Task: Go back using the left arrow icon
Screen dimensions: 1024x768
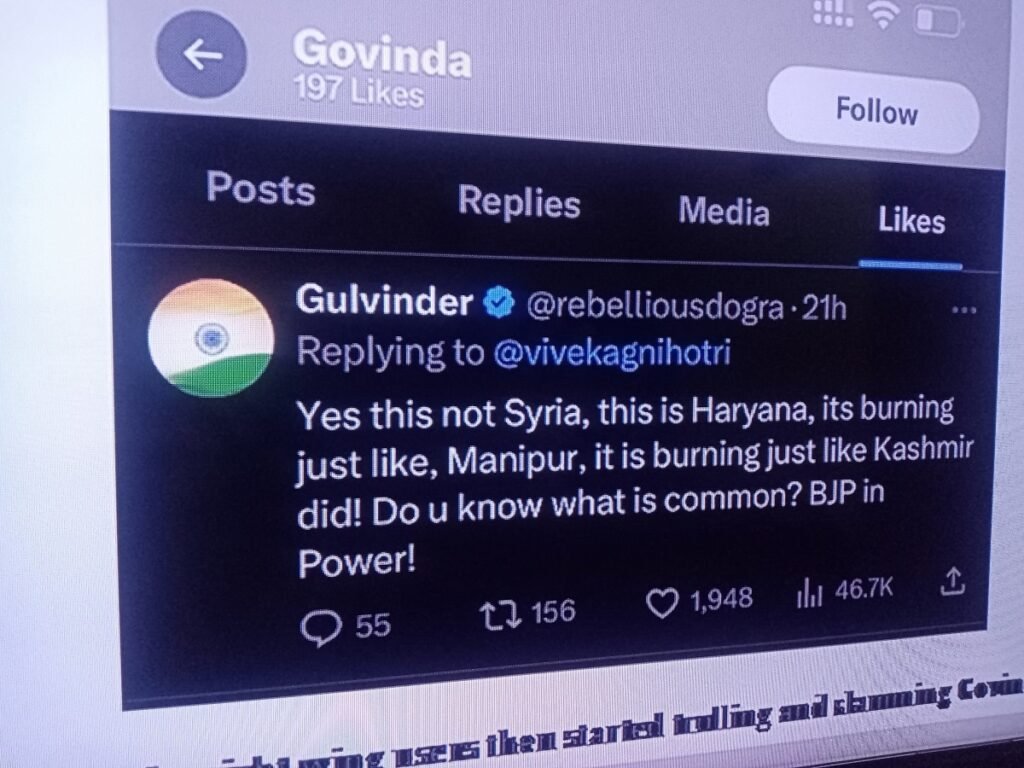Action: (201, 54)
